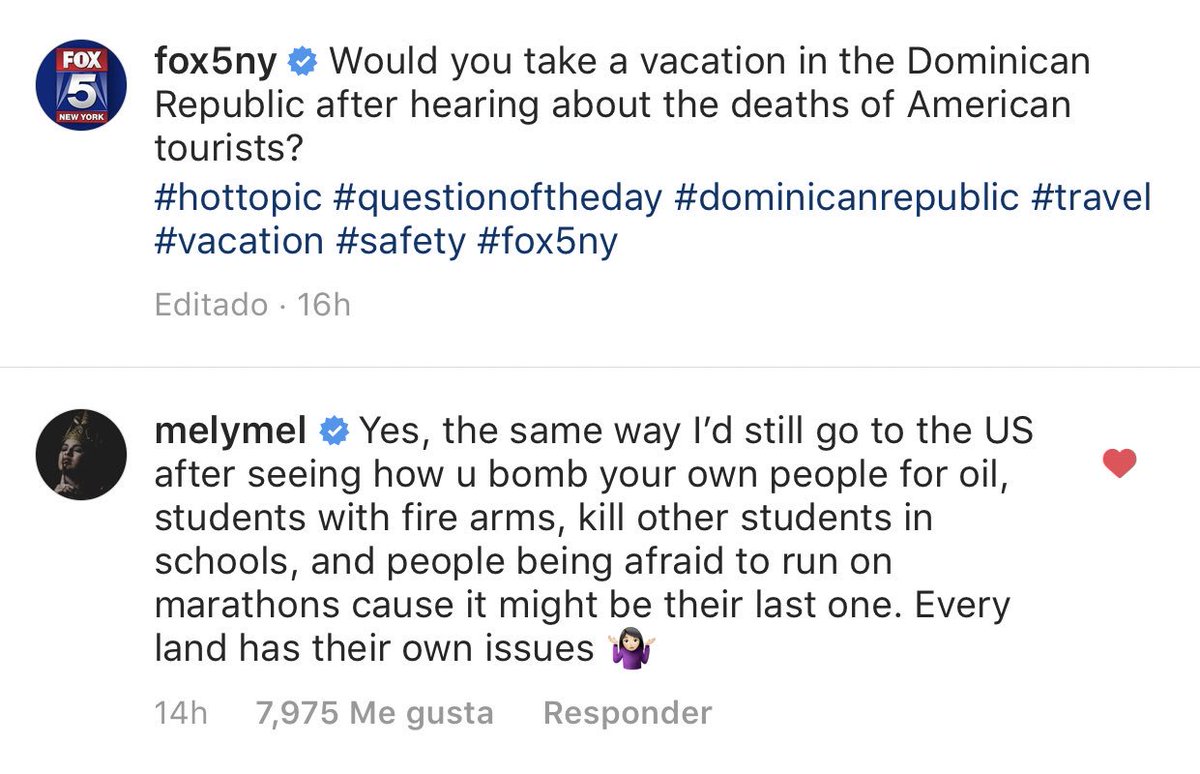Open the fox5ny username link
Screen dimensions: 1200x774
tap(217, 63)
